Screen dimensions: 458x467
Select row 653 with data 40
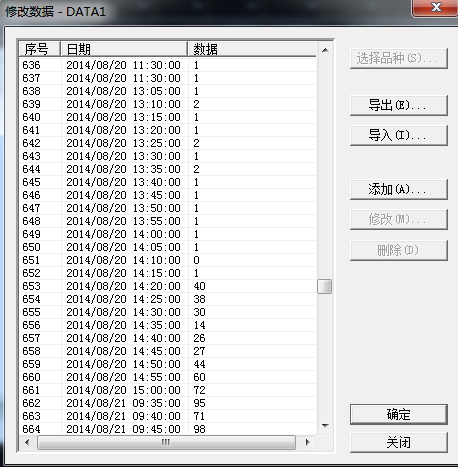pos(168,286)
